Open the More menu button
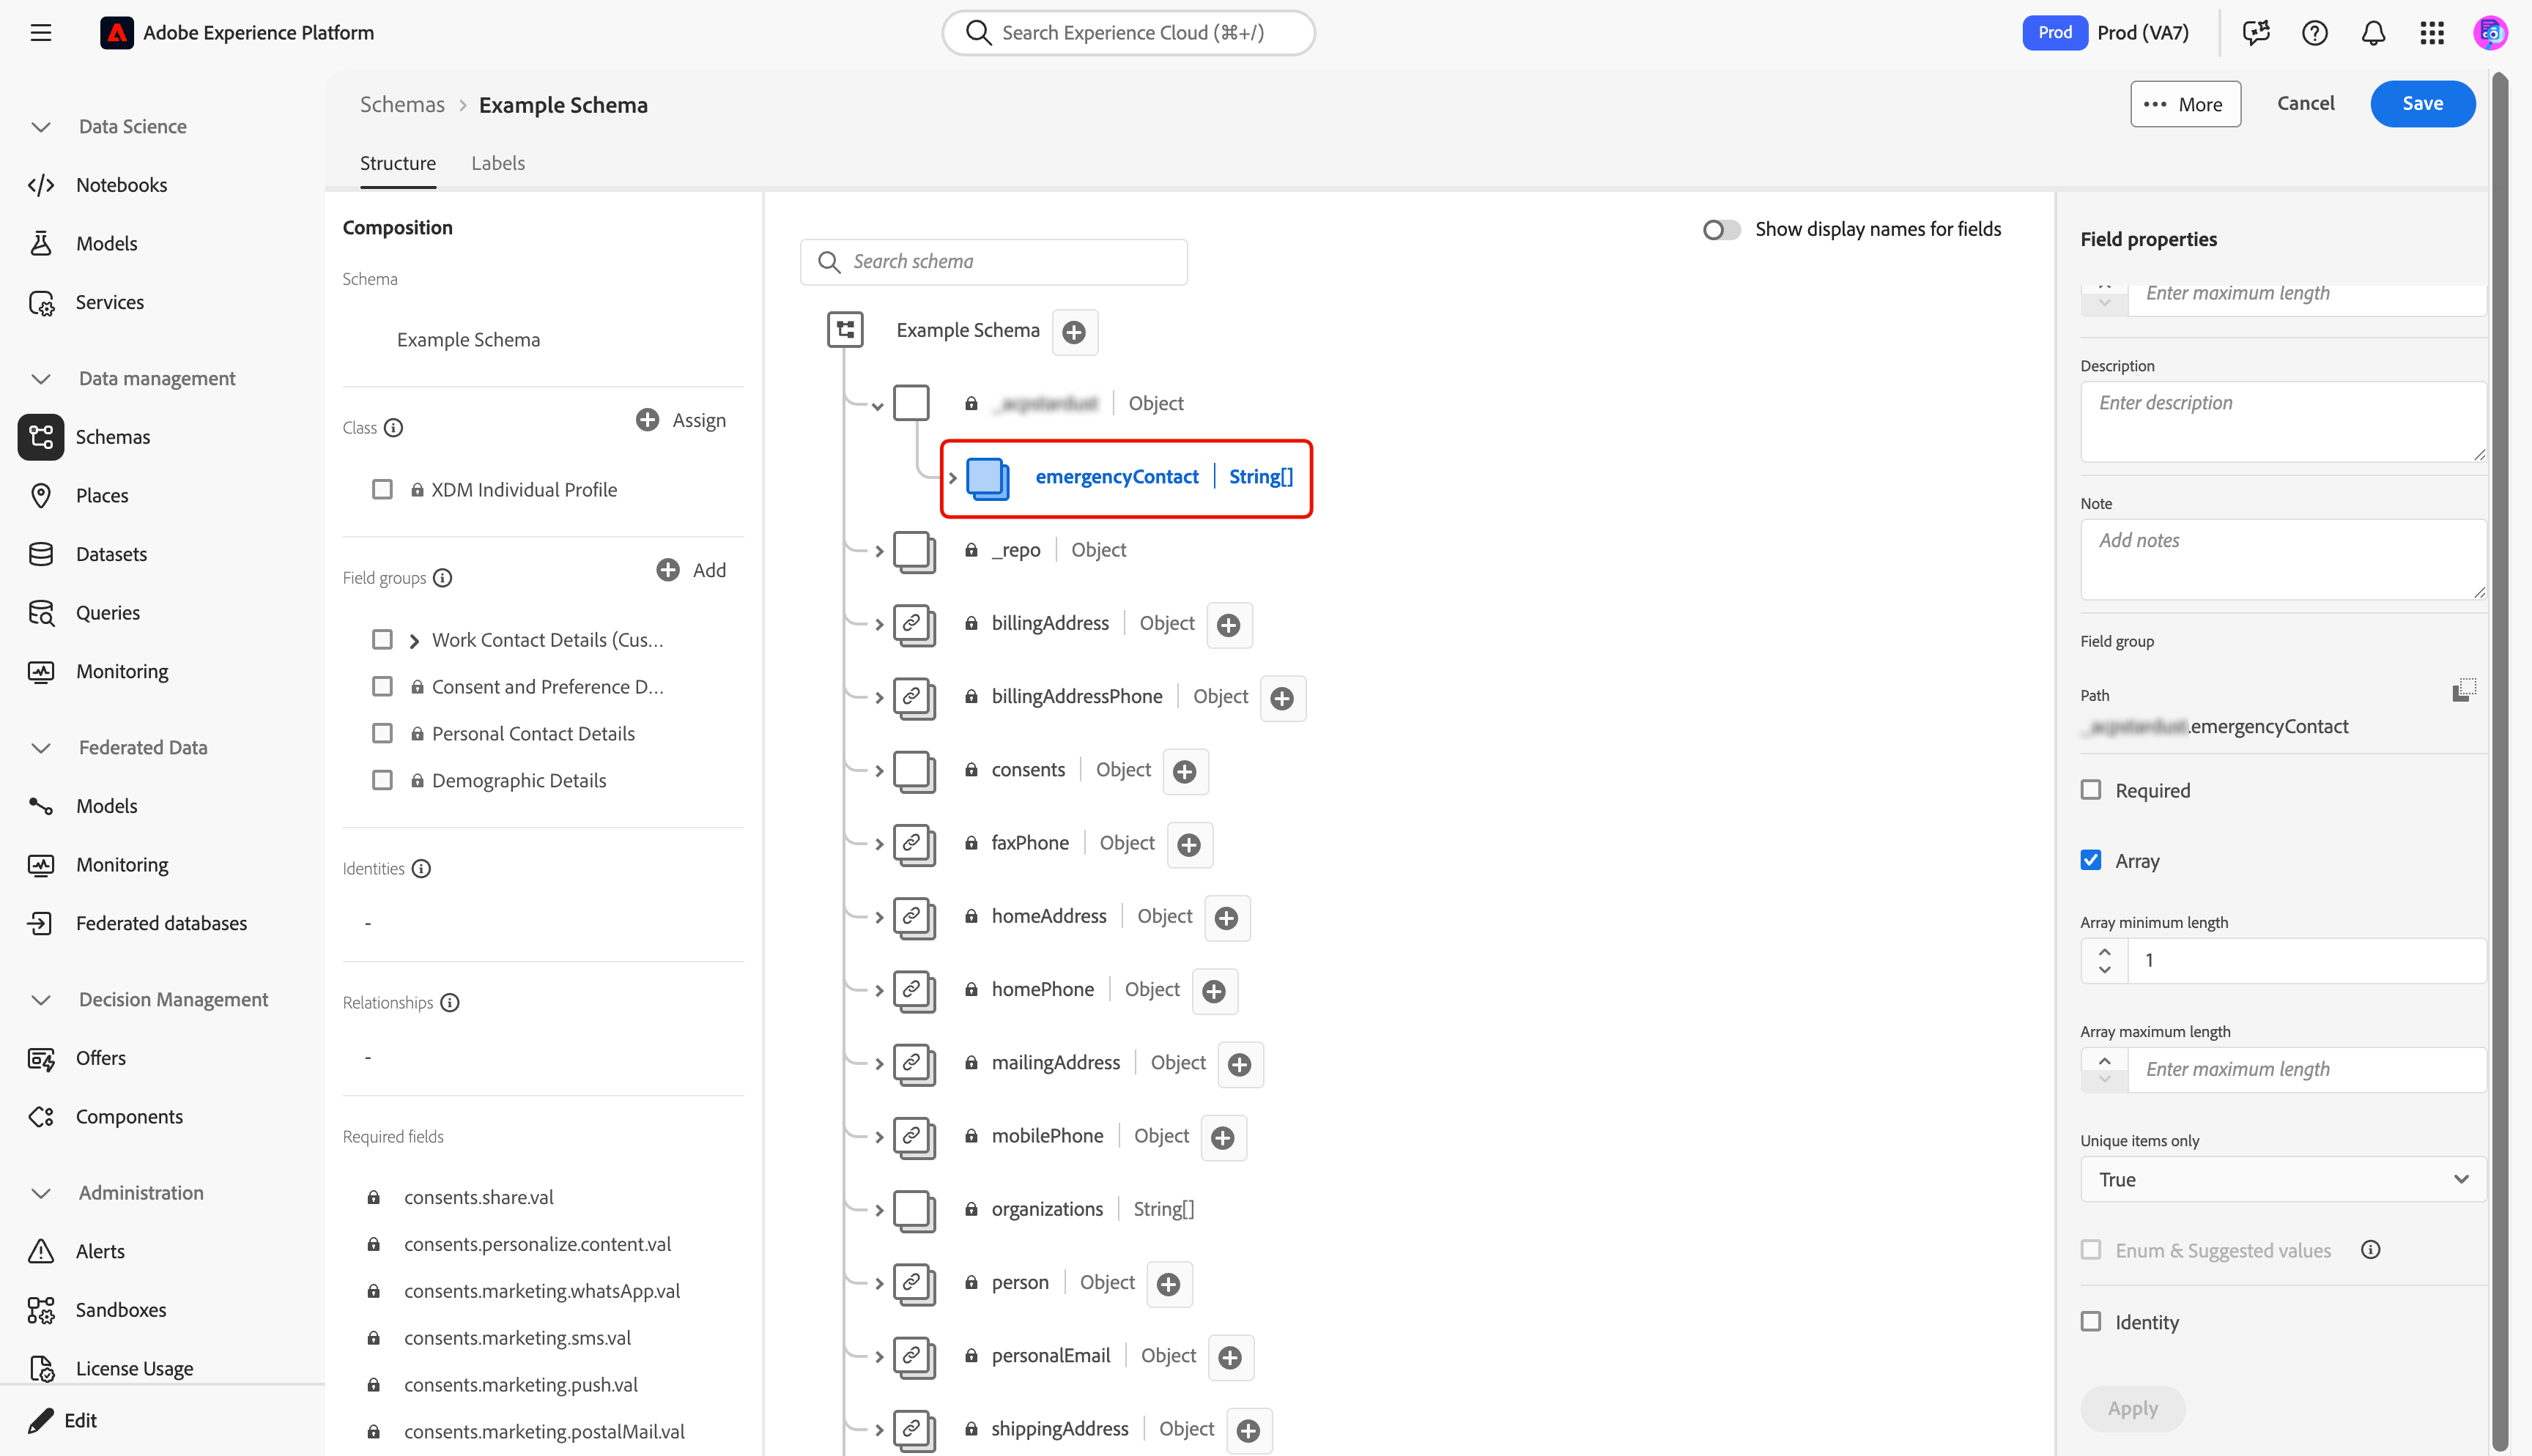 pyautogui.click(x=2185, y=104)
